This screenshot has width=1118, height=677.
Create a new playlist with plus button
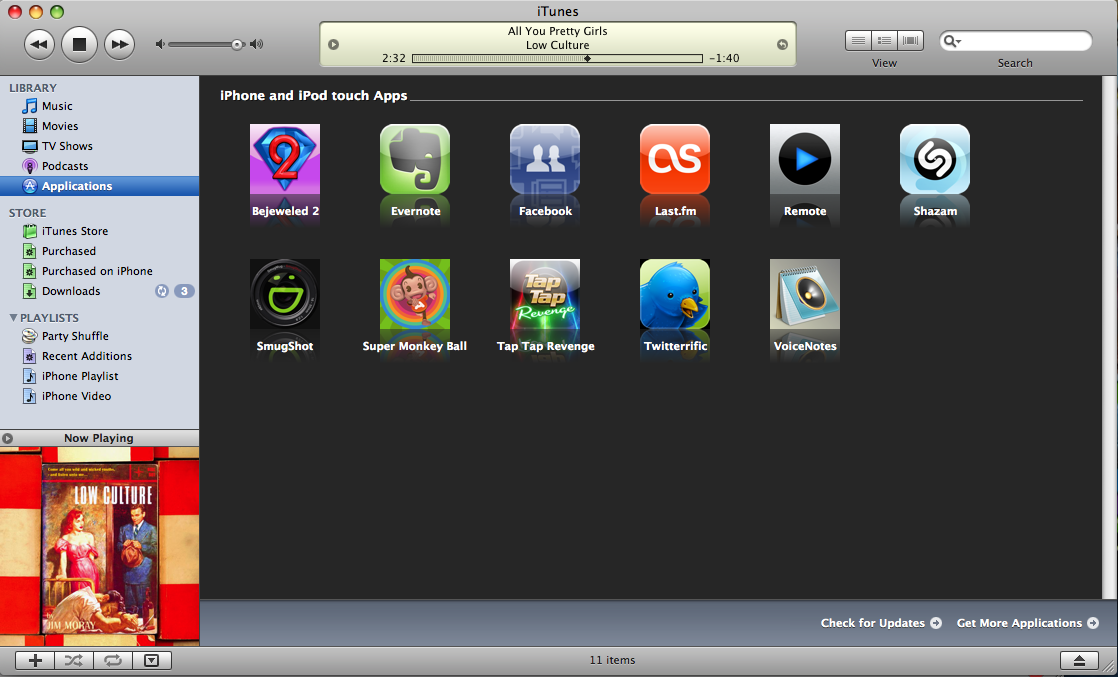click(35, 661)
